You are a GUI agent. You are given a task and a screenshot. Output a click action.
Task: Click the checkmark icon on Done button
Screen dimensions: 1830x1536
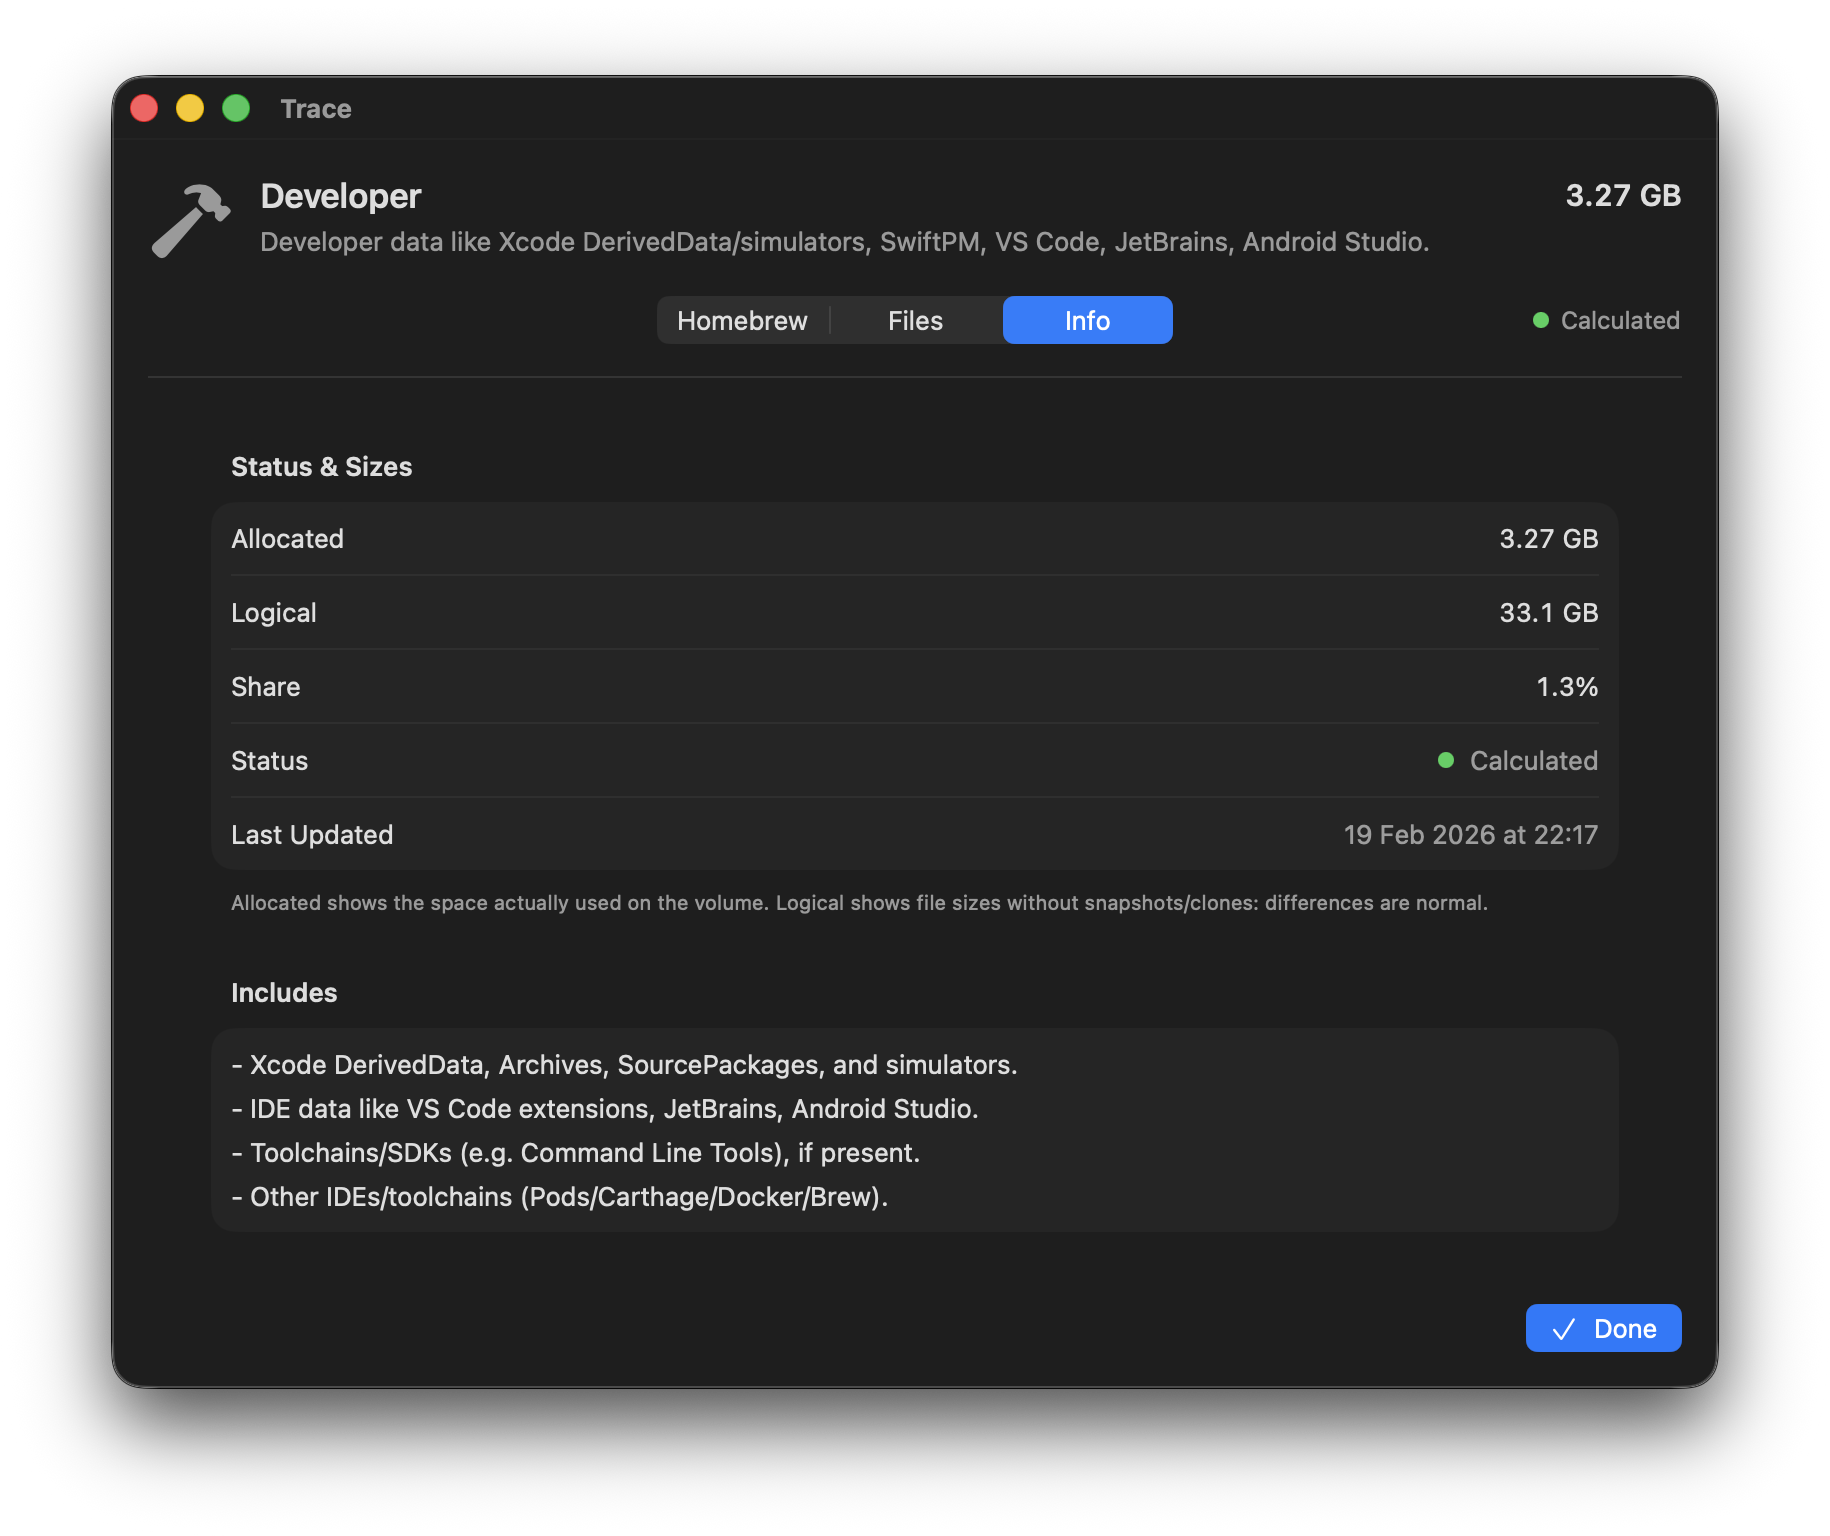click(1564, 1329)
